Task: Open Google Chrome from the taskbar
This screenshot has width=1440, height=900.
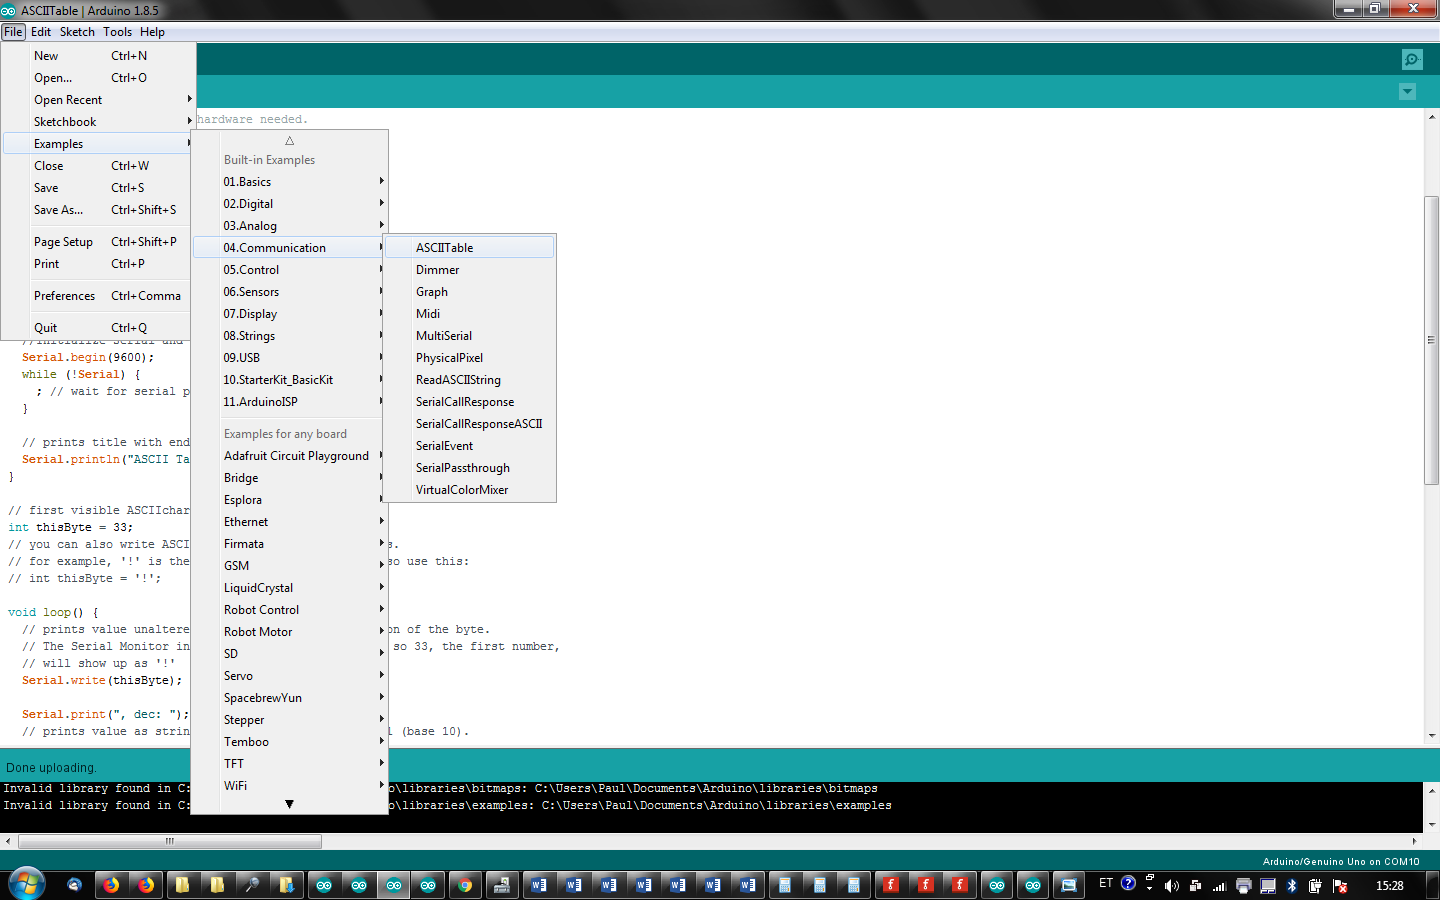Action: click(464, 885)
